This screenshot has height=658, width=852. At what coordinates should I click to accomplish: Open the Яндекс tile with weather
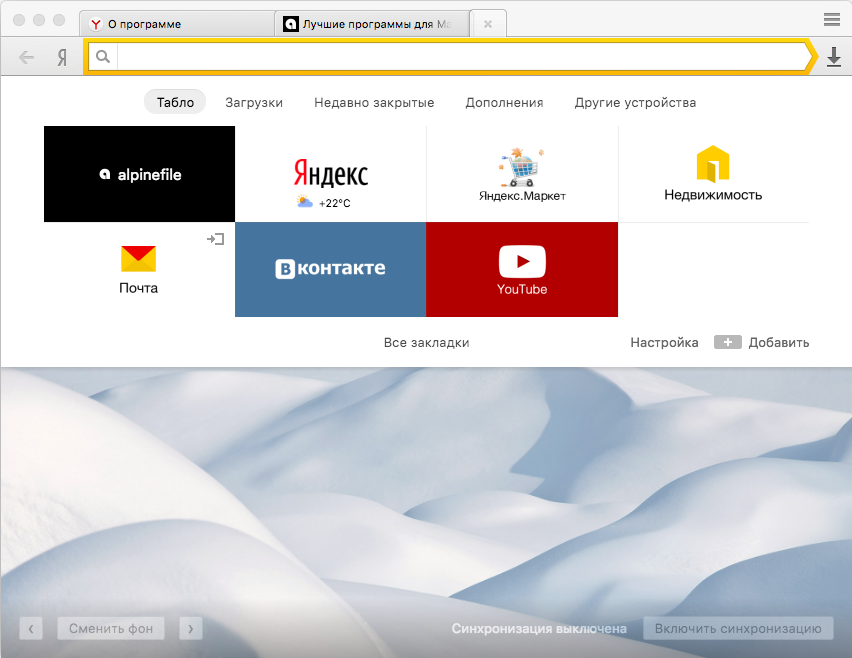[331, 174]
